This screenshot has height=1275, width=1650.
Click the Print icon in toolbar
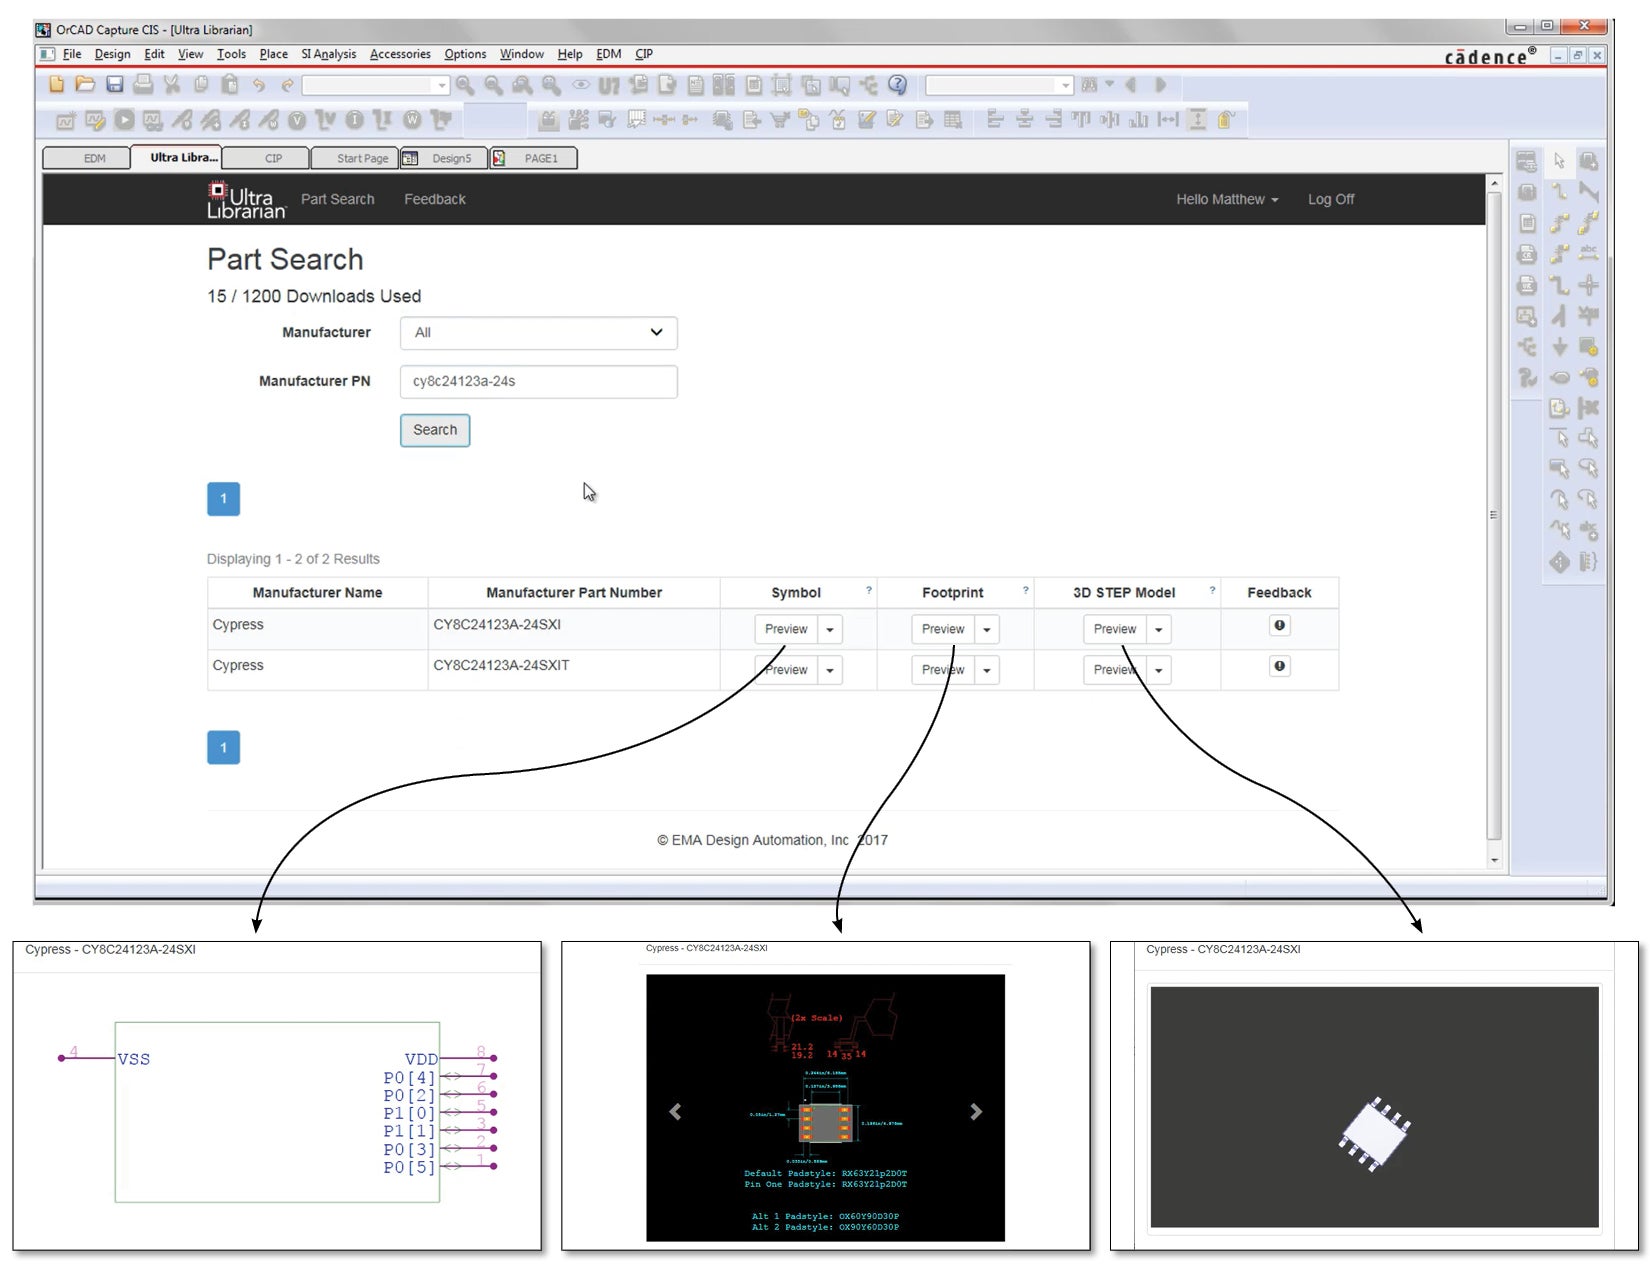(x=143, y=85)
